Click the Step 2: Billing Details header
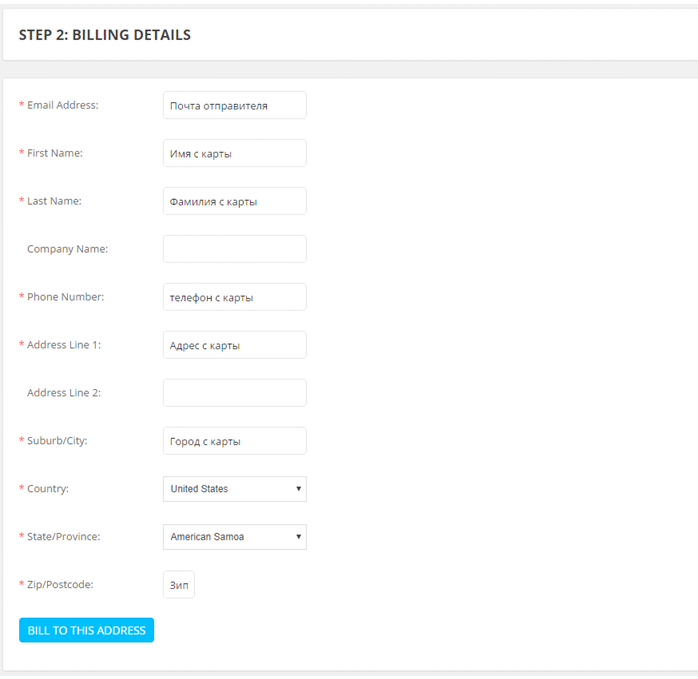The image size is (698, 679). coord(105,35)
